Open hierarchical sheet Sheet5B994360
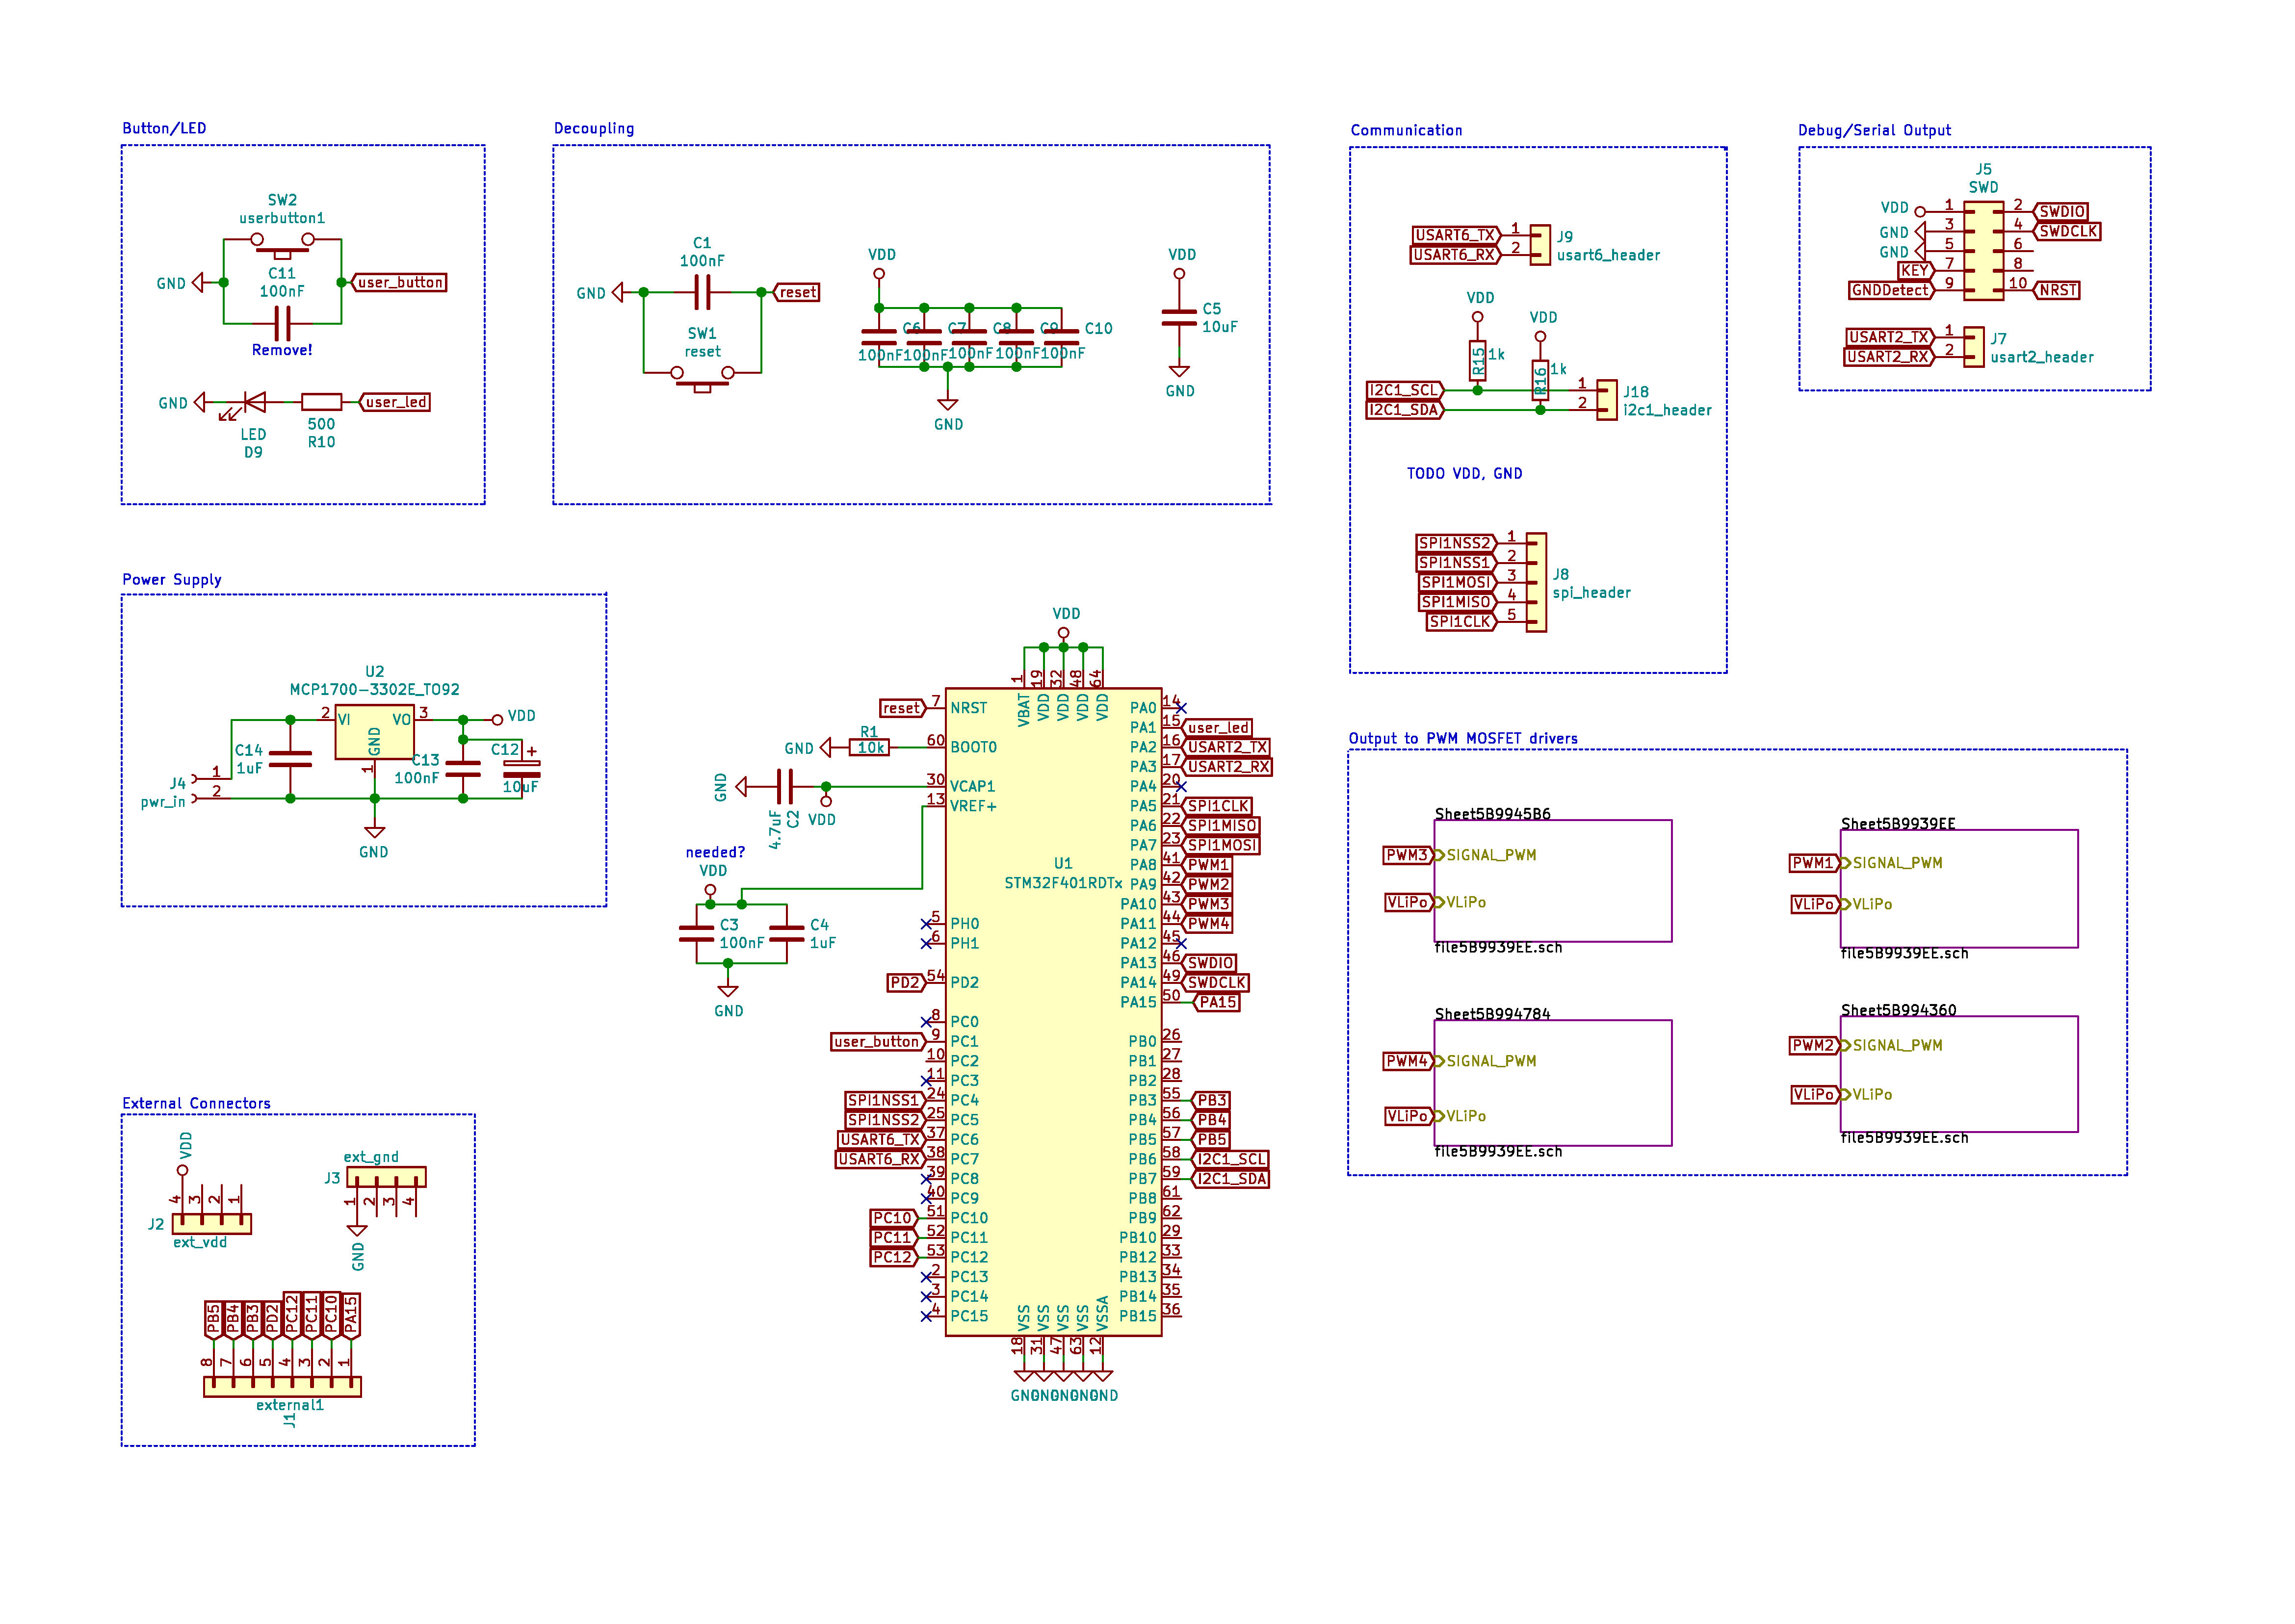This screenshot has width=2295, height=1624. pos(1959,1074)
